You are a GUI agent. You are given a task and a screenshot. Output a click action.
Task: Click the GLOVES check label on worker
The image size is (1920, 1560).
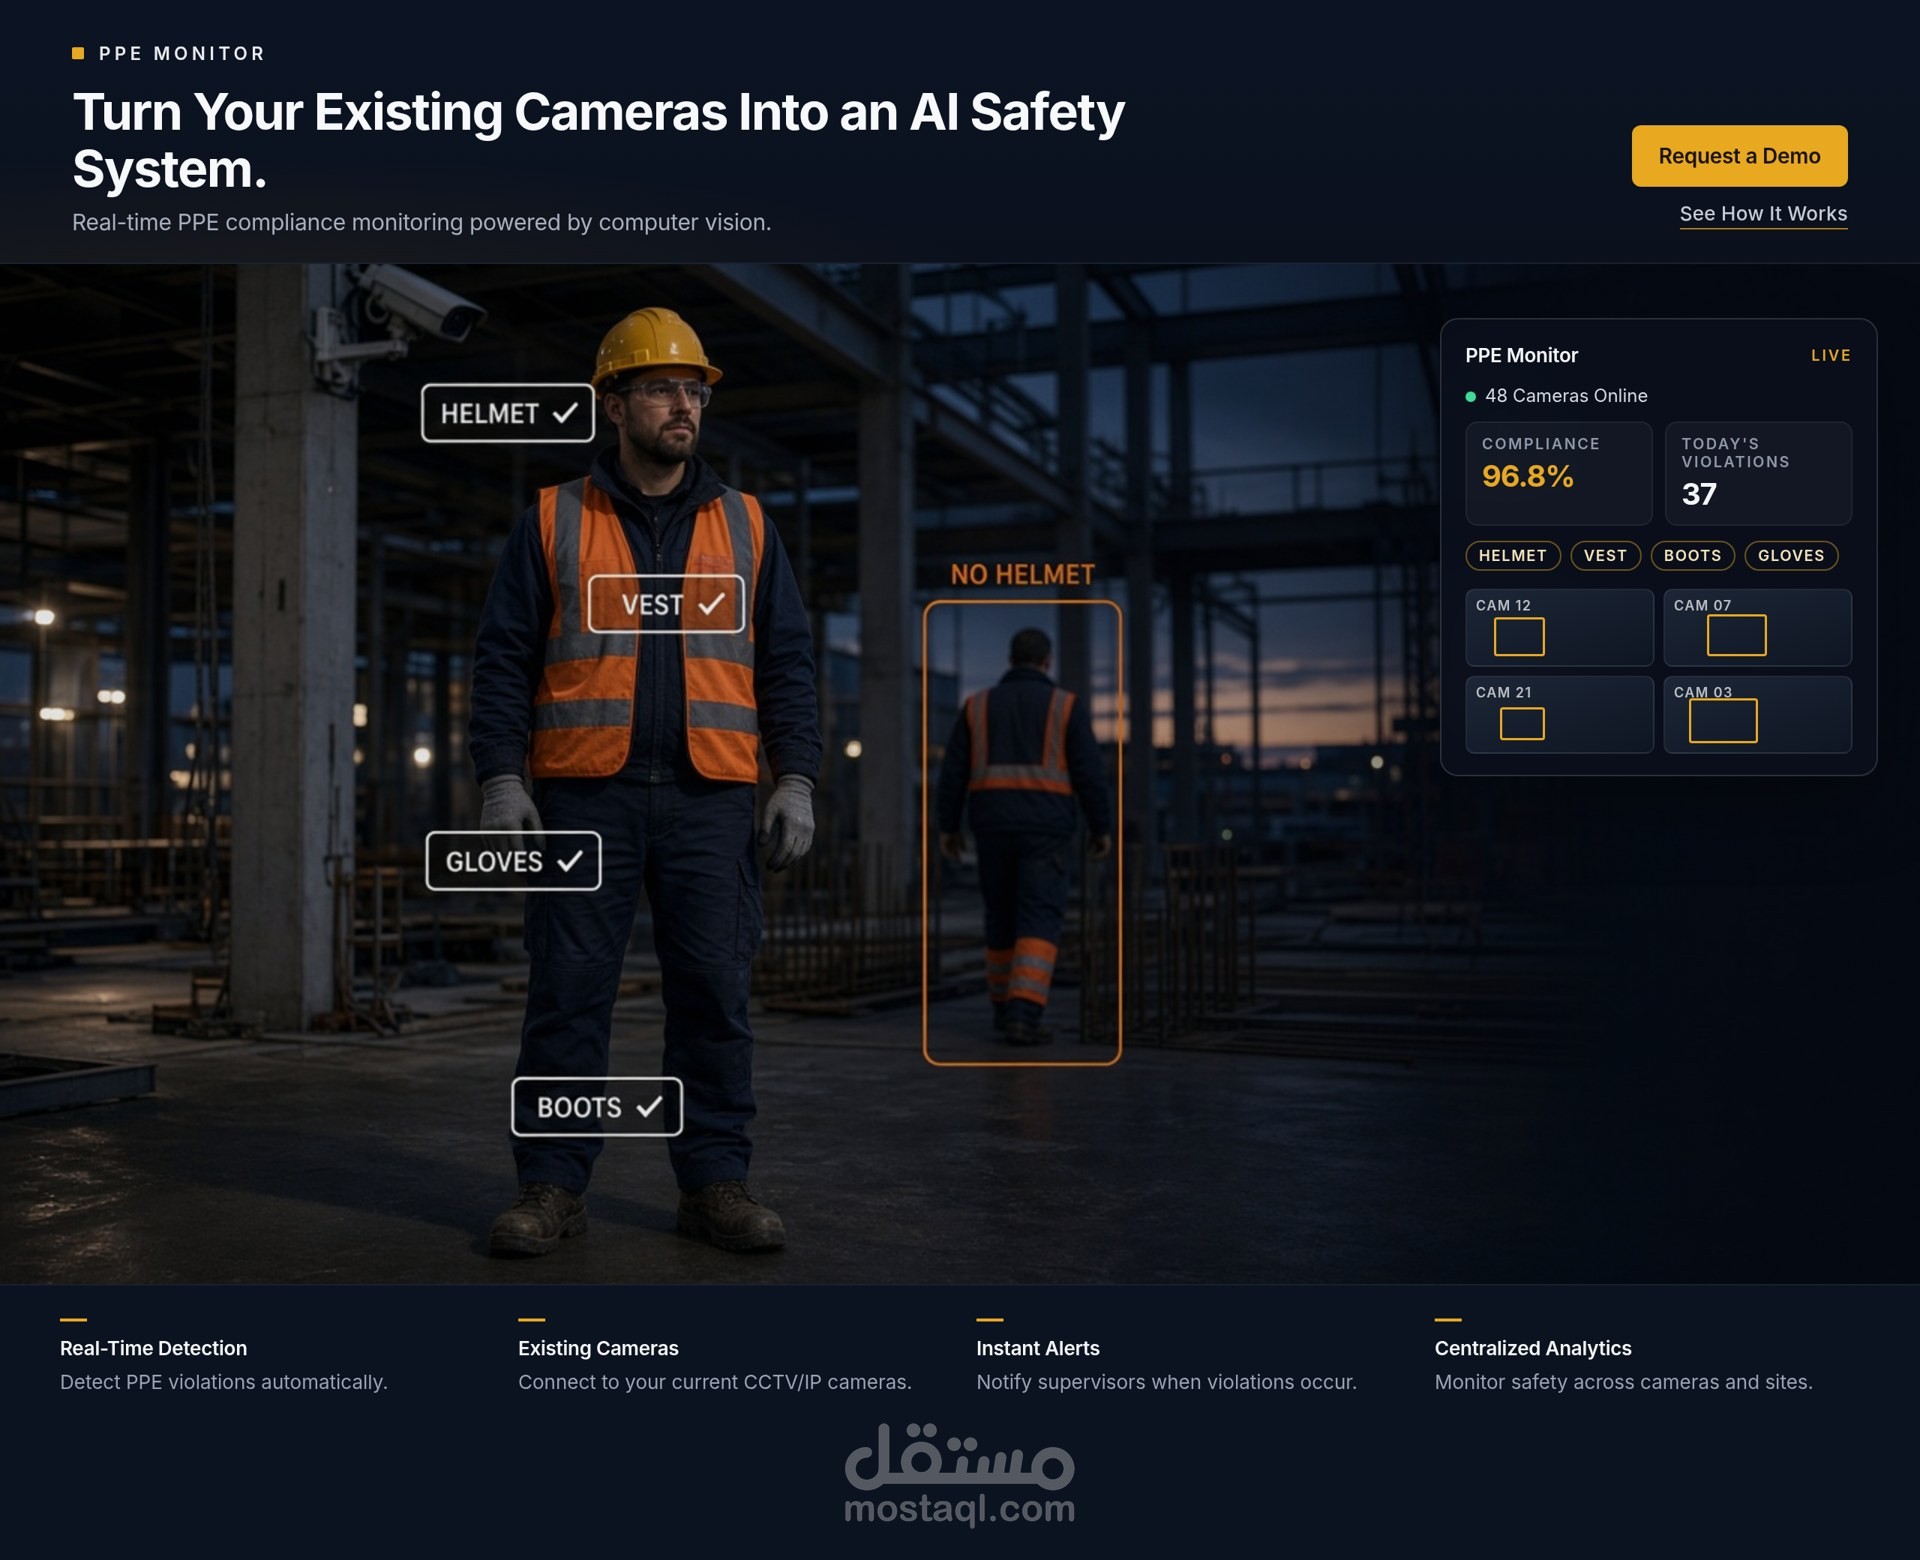pos(513,861)
